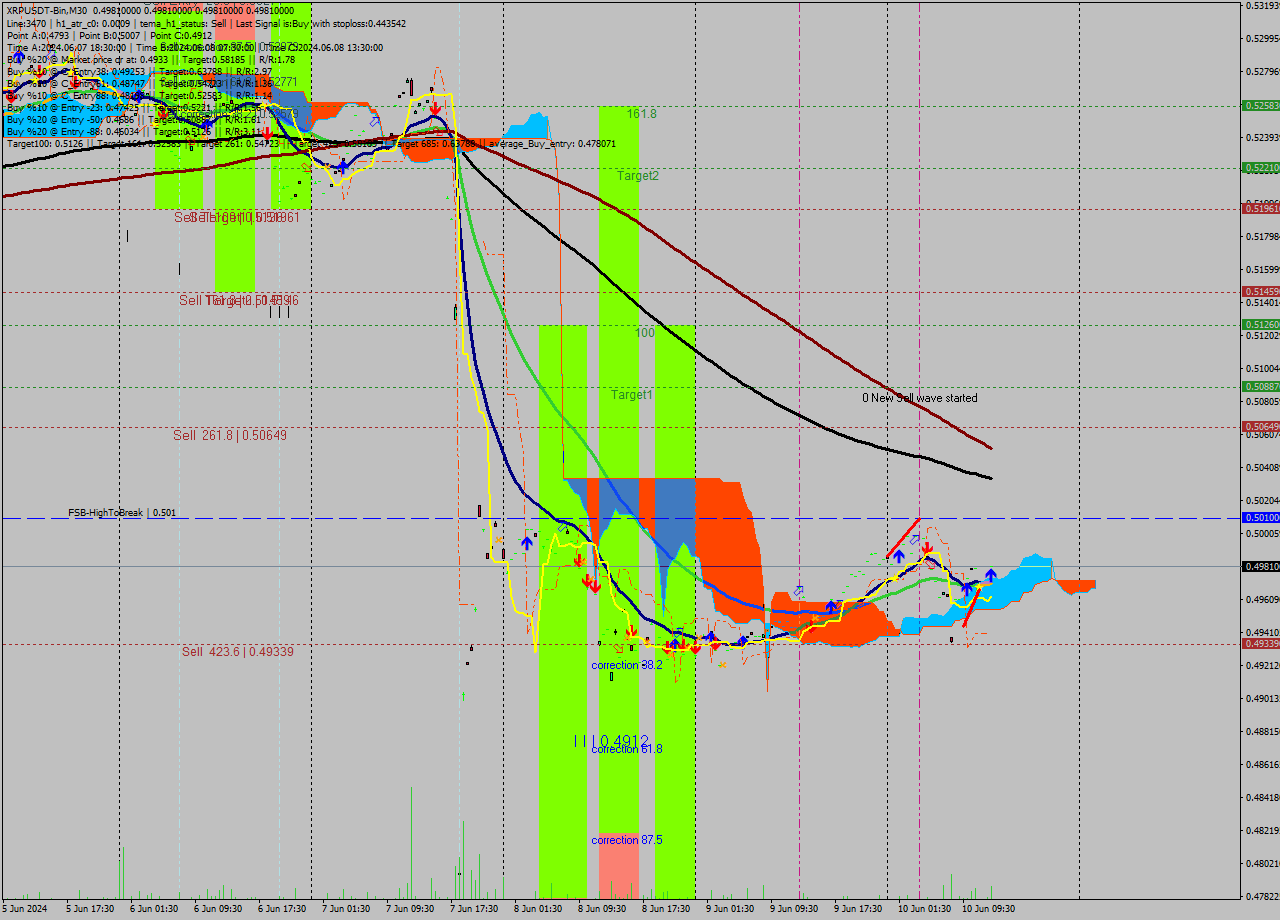The height and width of the screenshot is (920, 1280).
Task: Click the 'average_Buy_entry: 0.478071' text
Action: click(x=550, y=144)
